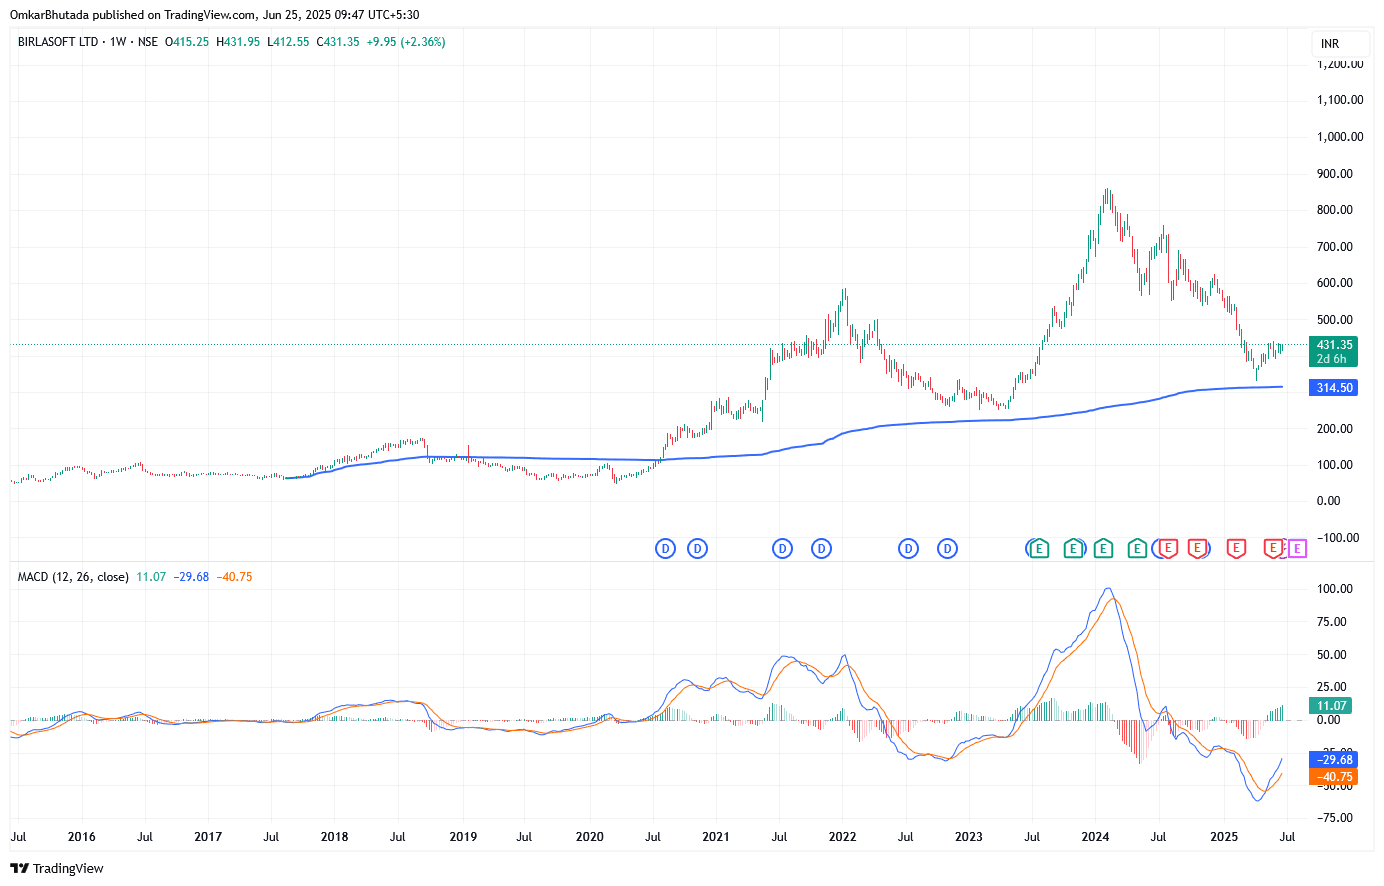
Task: Click the TradingView logo at bottom left
Action: pyautogui.click(x=57, y=868)
